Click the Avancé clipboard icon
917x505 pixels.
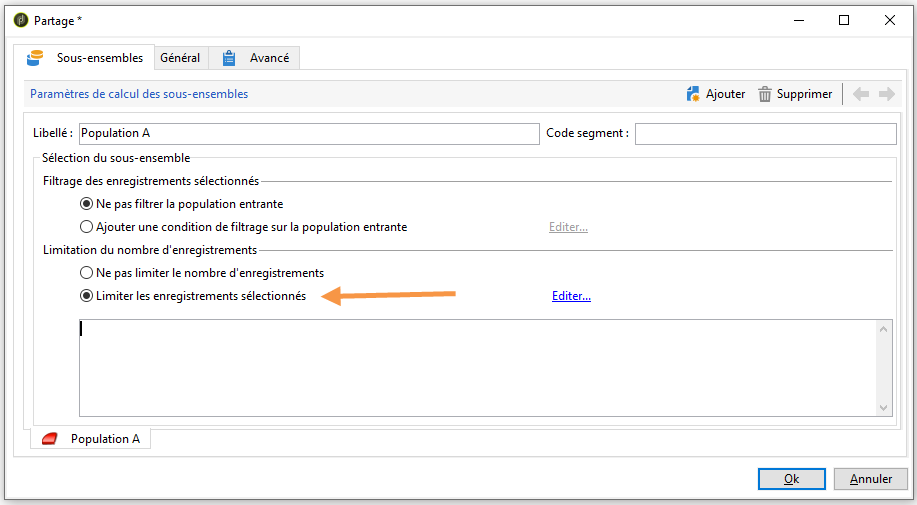click(x=229, y=58)
